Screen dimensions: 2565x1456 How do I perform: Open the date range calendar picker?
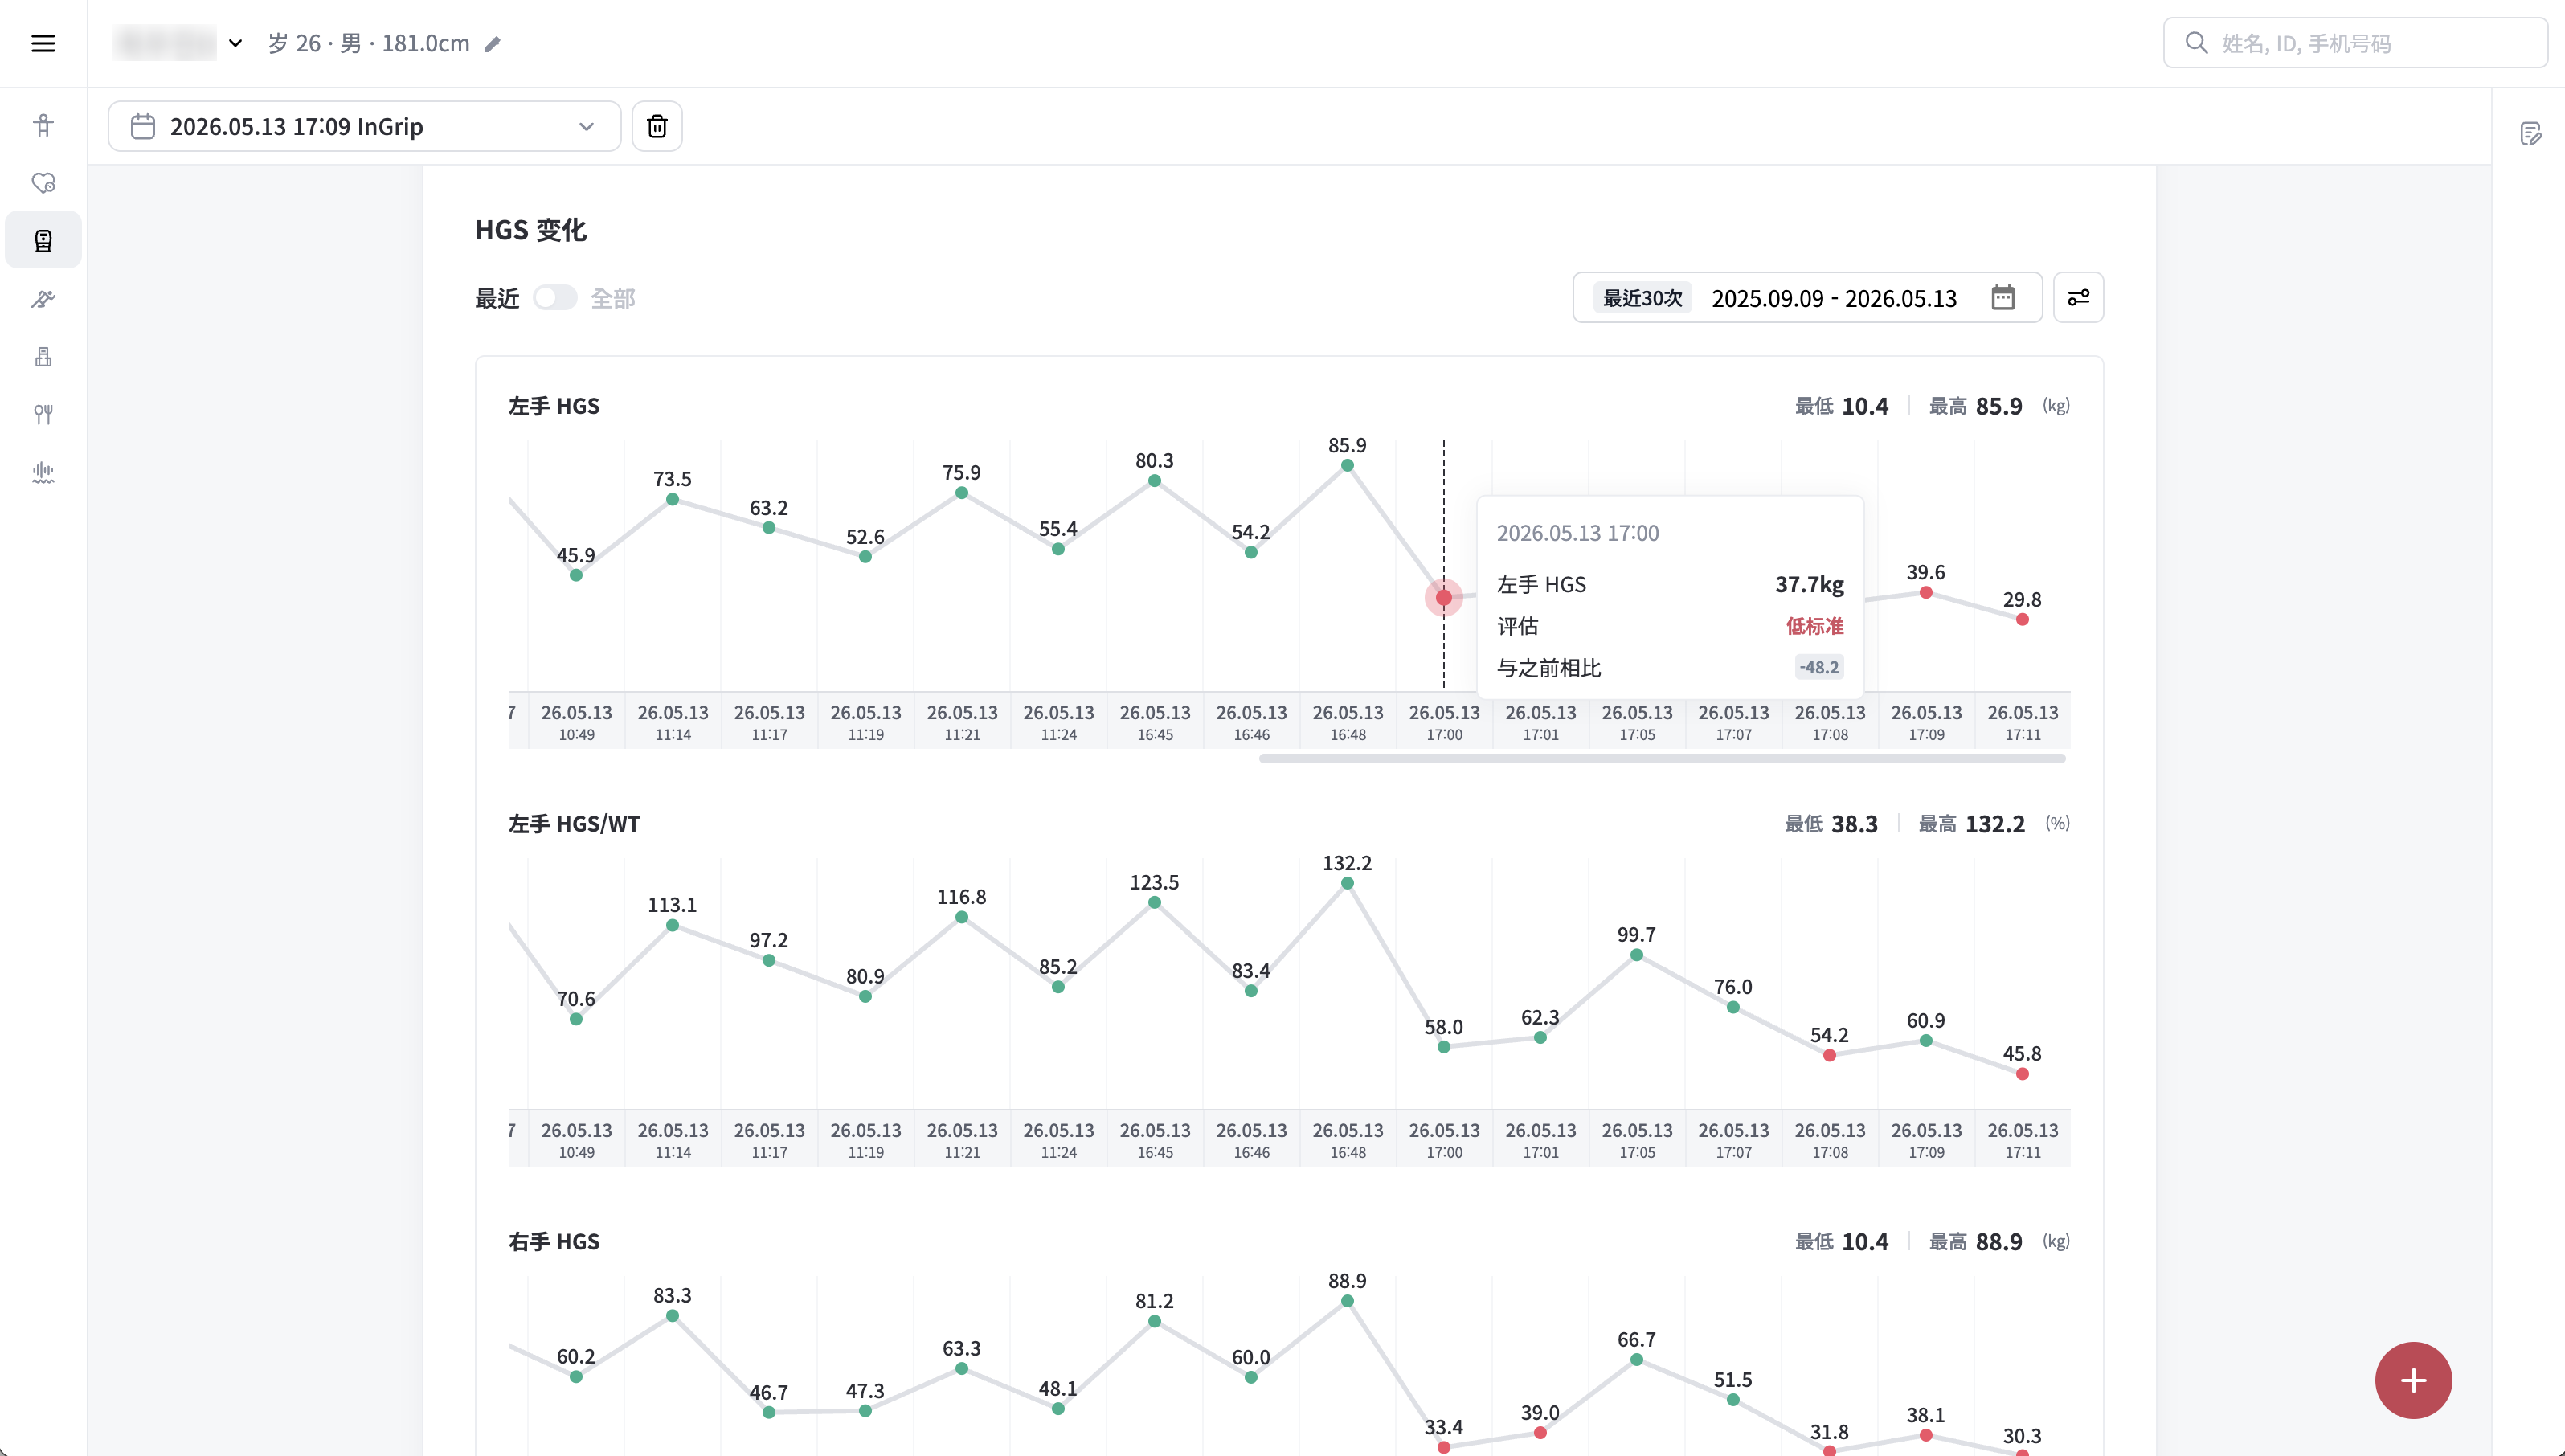pyautogui.click(x=2003, y=298)
